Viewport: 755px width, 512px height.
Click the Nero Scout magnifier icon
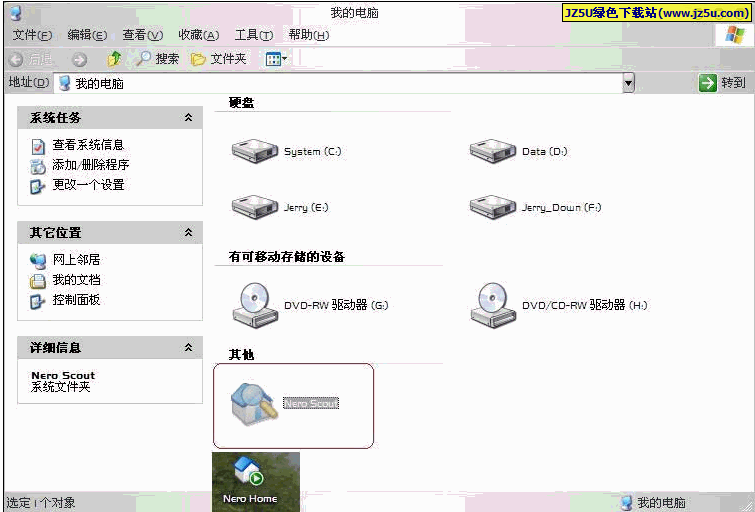pyautogui.click(x=255, y=404)
